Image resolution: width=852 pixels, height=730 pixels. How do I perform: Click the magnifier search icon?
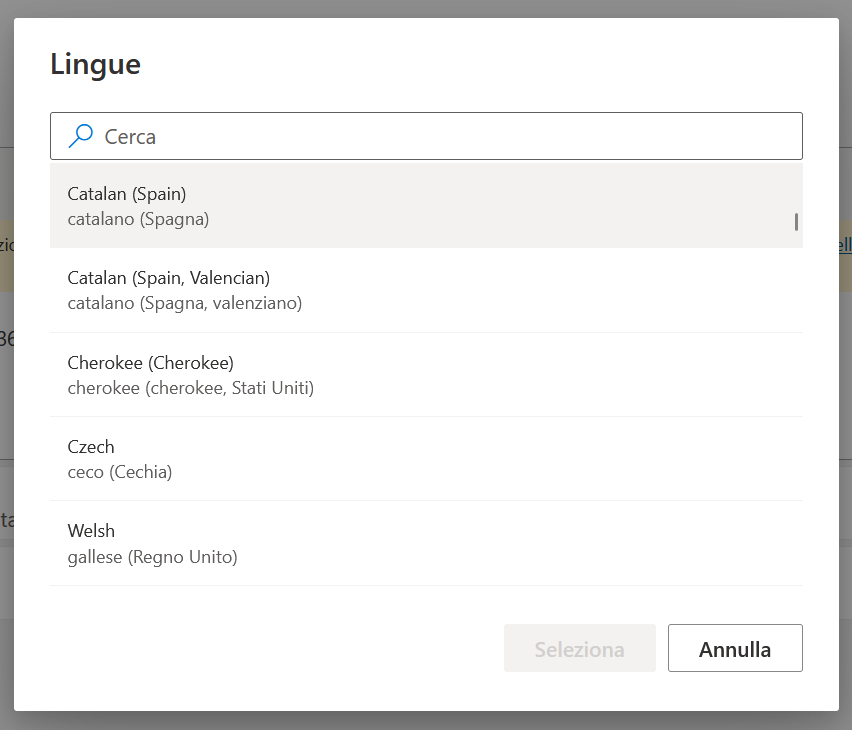(80, 136)
